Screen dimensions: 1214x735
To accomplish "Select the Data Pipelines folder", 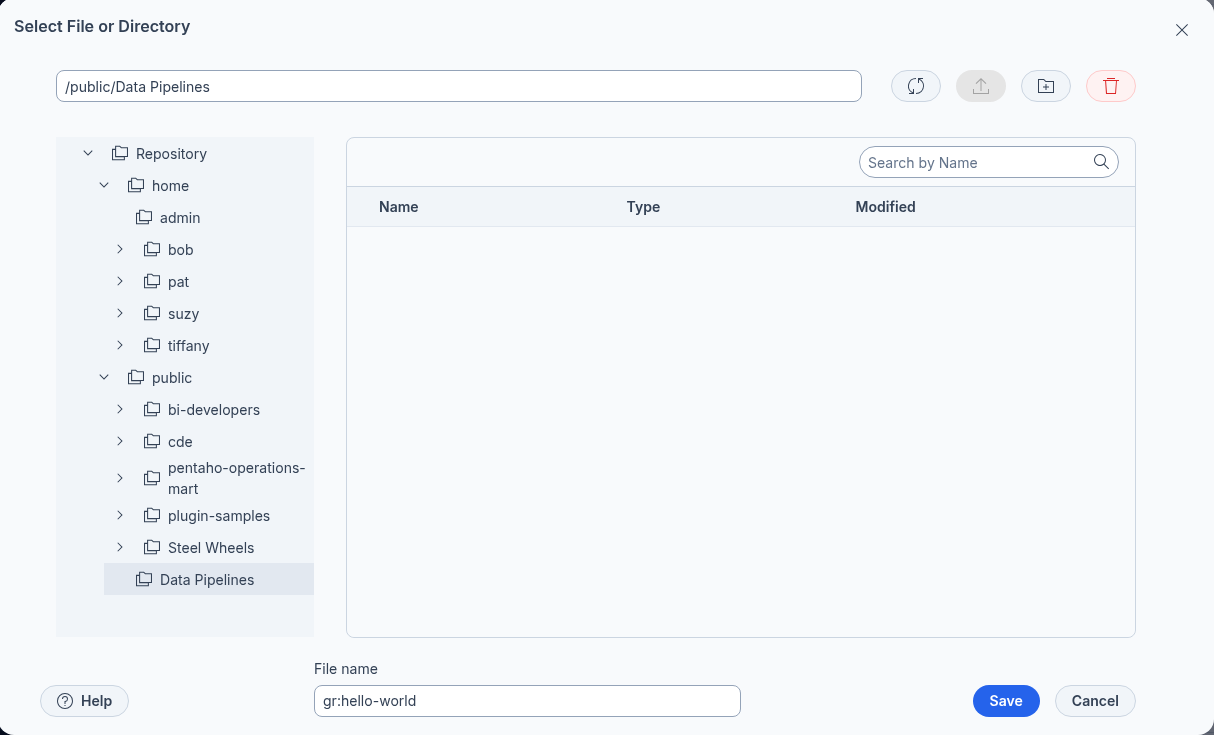I will (207, 580).
